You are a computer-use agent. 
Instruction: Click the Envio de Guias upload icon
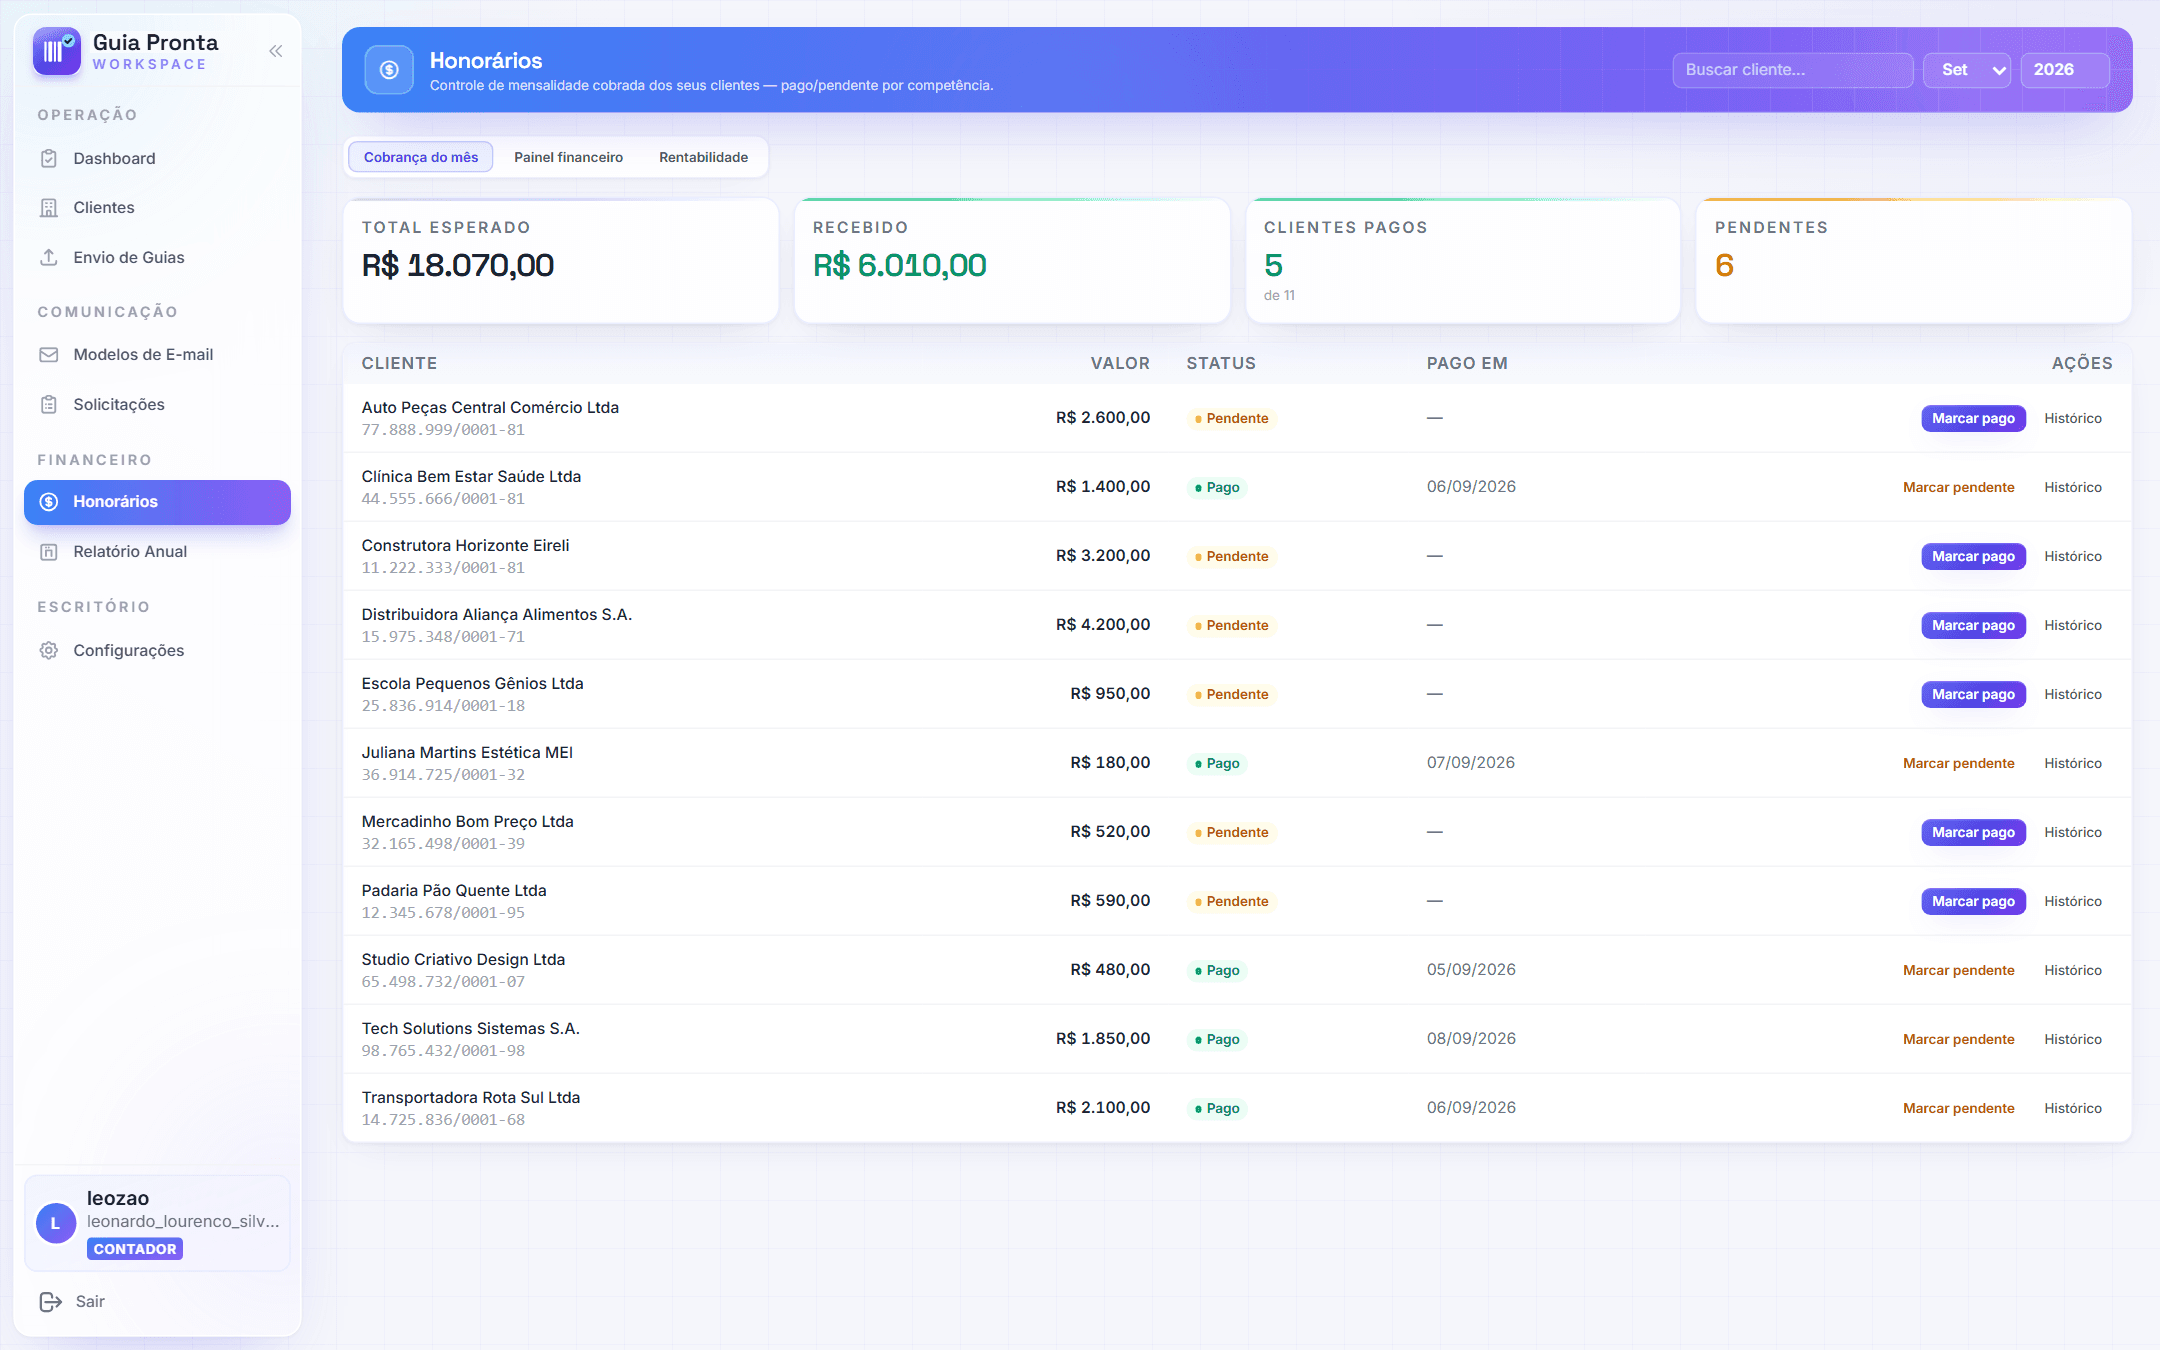pos(48,257)
